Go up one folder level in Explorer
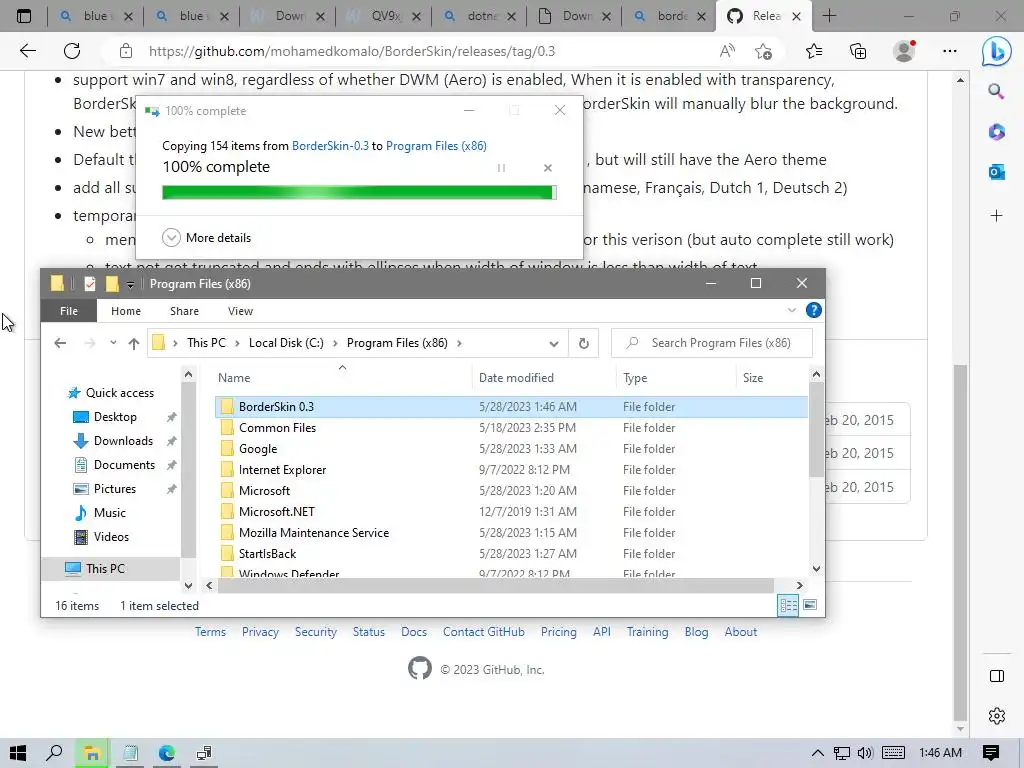The width and height of the screenshot is (1024, 768). pos(134,343)
